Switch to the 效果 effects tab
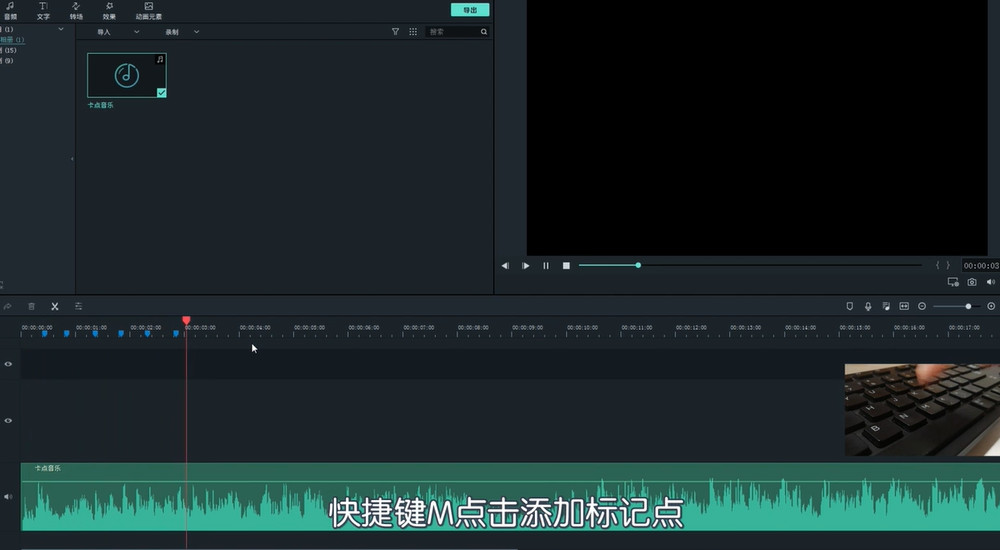Viewport: 1000px width, 550px height. point(109,11)
